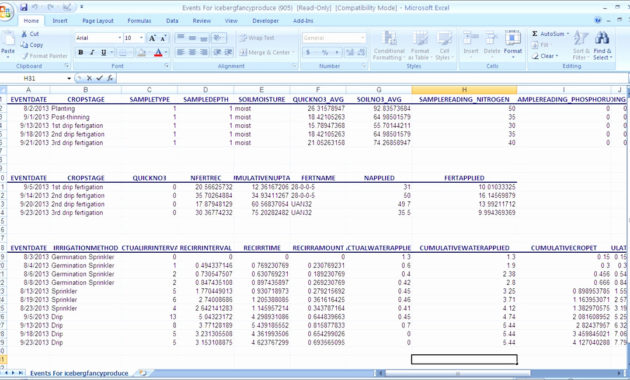Decrease decimal places
630x380 pixels.
(361, 52)
